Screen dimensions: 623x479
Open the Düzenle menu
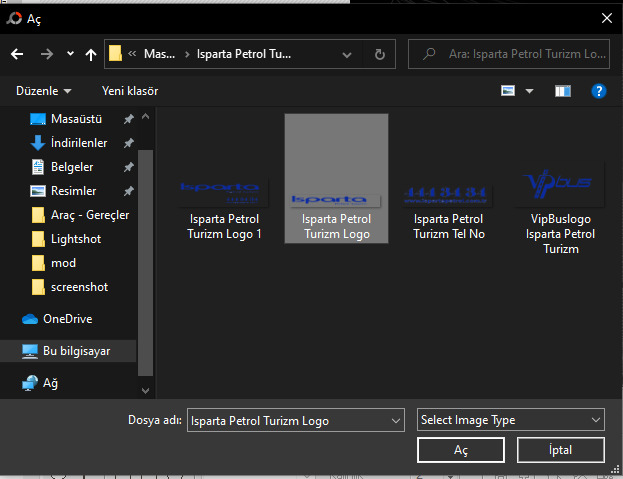43,91
